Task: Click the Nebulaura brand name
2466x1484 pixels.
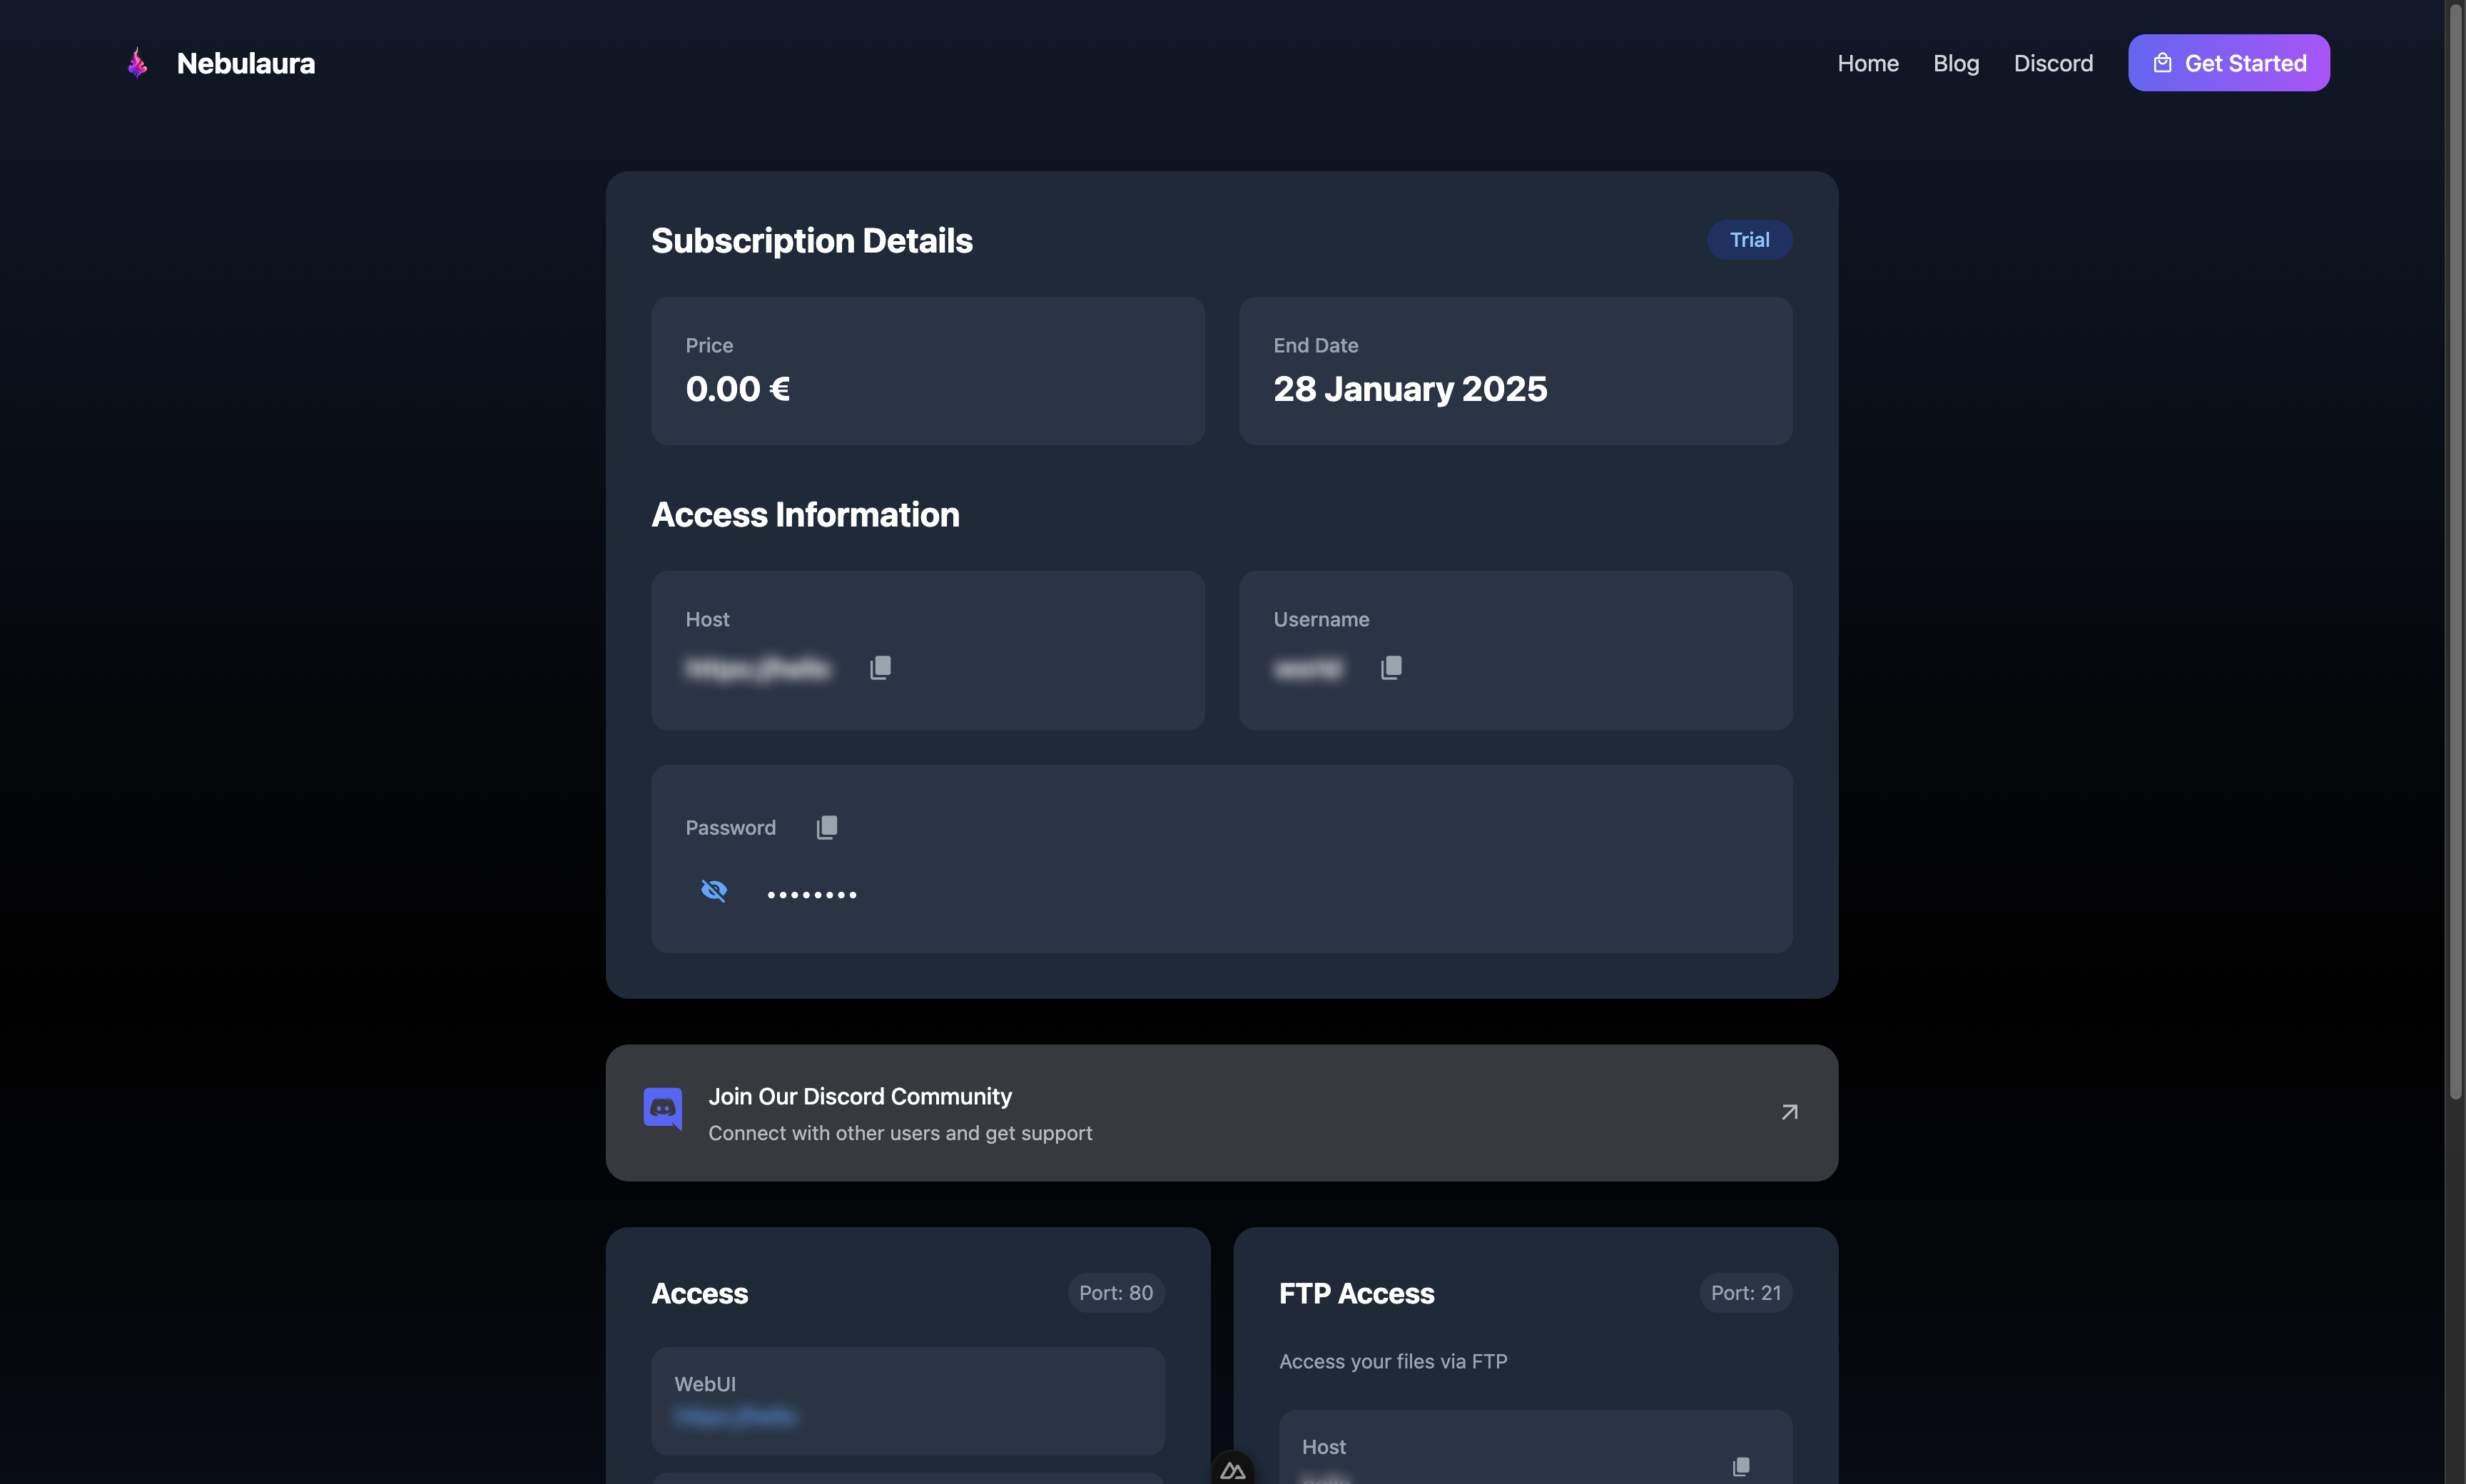Action: click(246, 63)
